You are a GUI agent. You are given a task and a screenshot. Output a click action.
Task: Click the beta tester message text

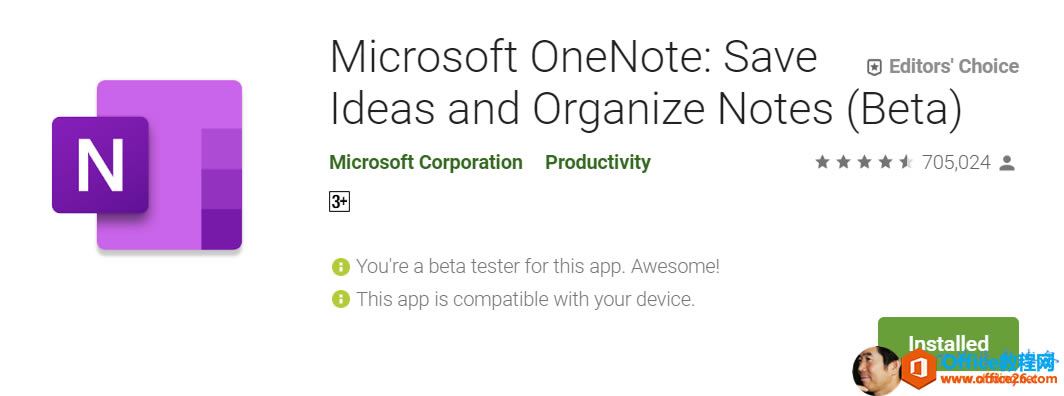click(537, 266)
